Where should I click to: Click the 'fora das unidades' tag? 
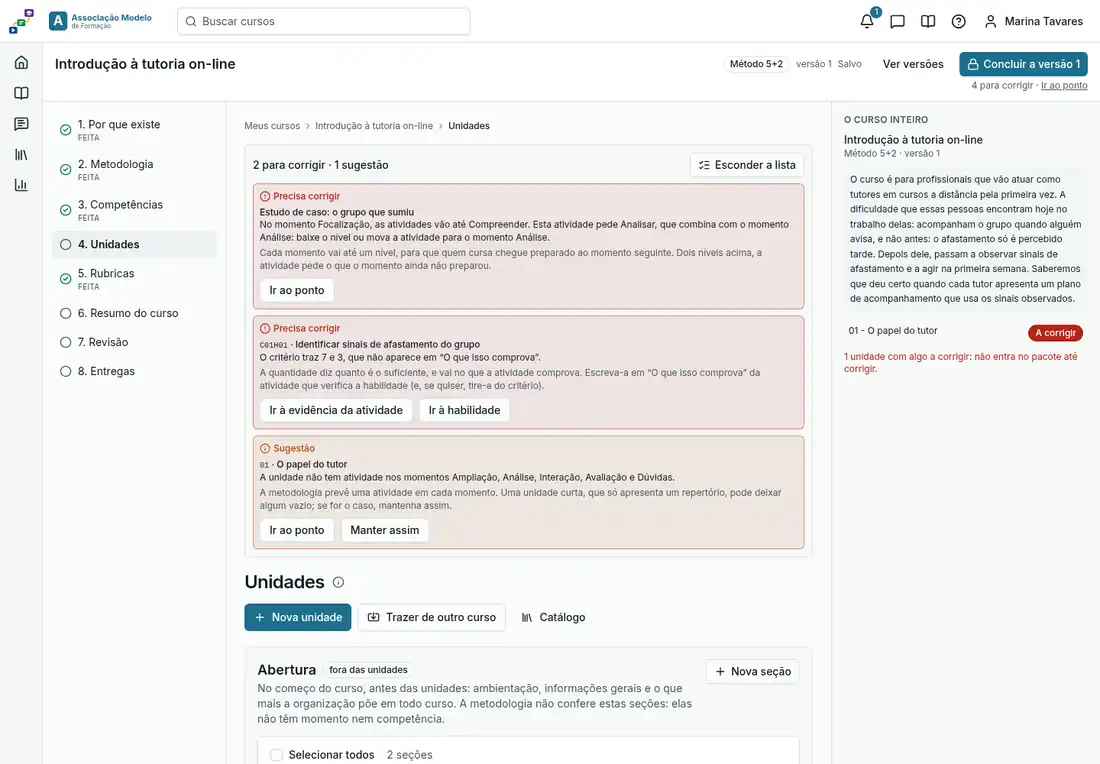(x=368, y=670)
